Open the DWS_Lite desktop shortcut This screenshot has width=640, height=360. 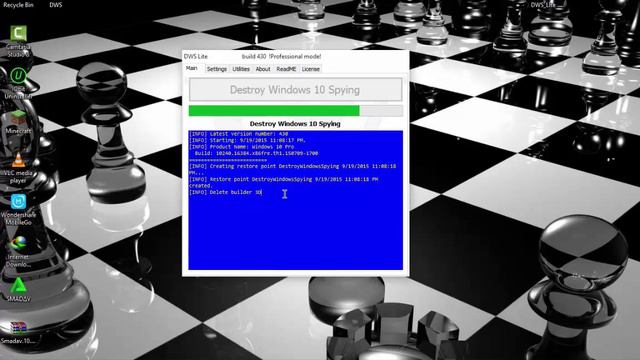pyautogui.click(x=543, y=5)
